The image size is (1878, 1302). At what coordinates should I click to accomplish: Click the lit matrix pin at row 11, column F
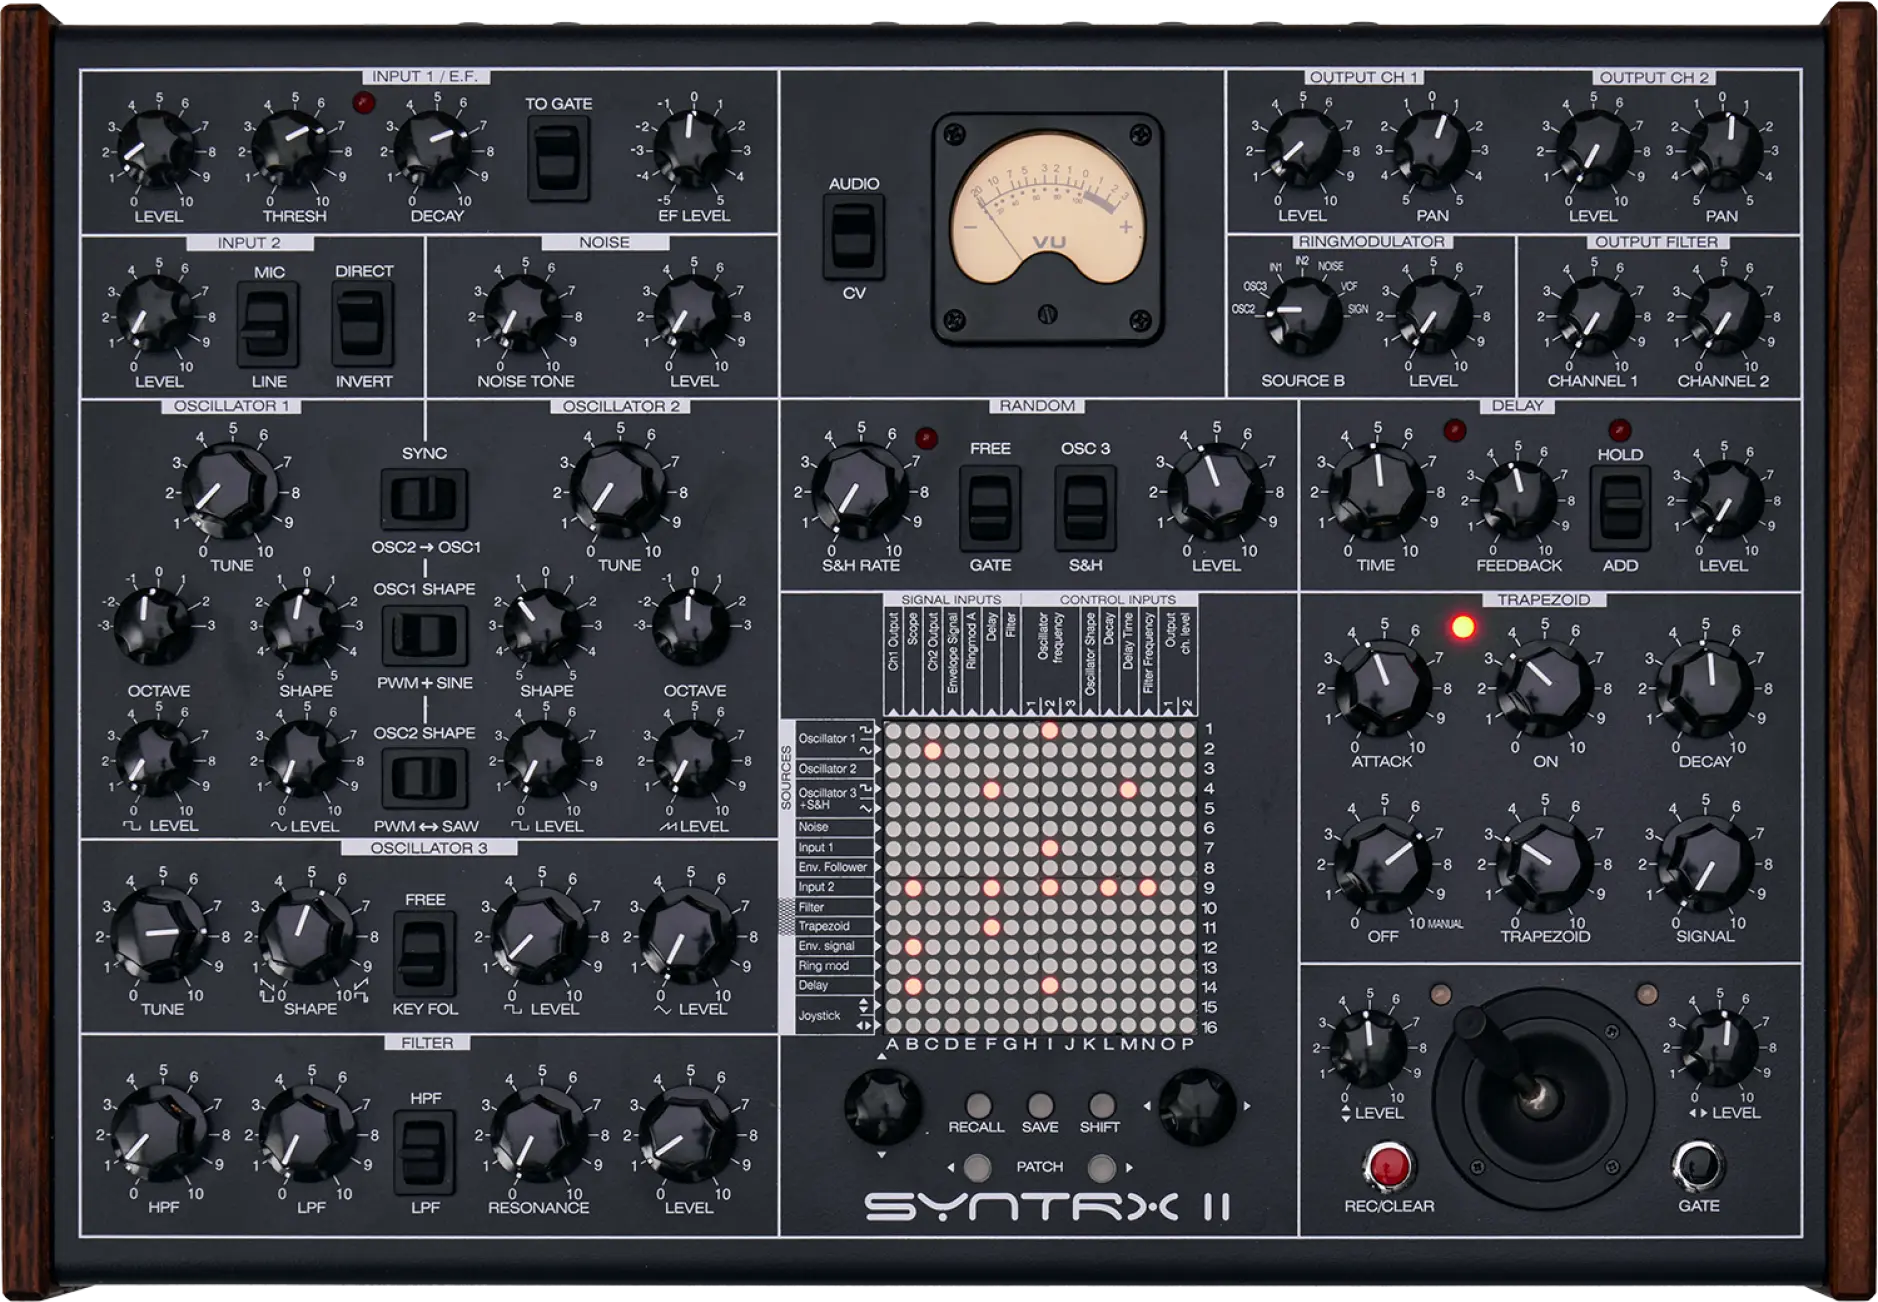[x=991, y=927]
